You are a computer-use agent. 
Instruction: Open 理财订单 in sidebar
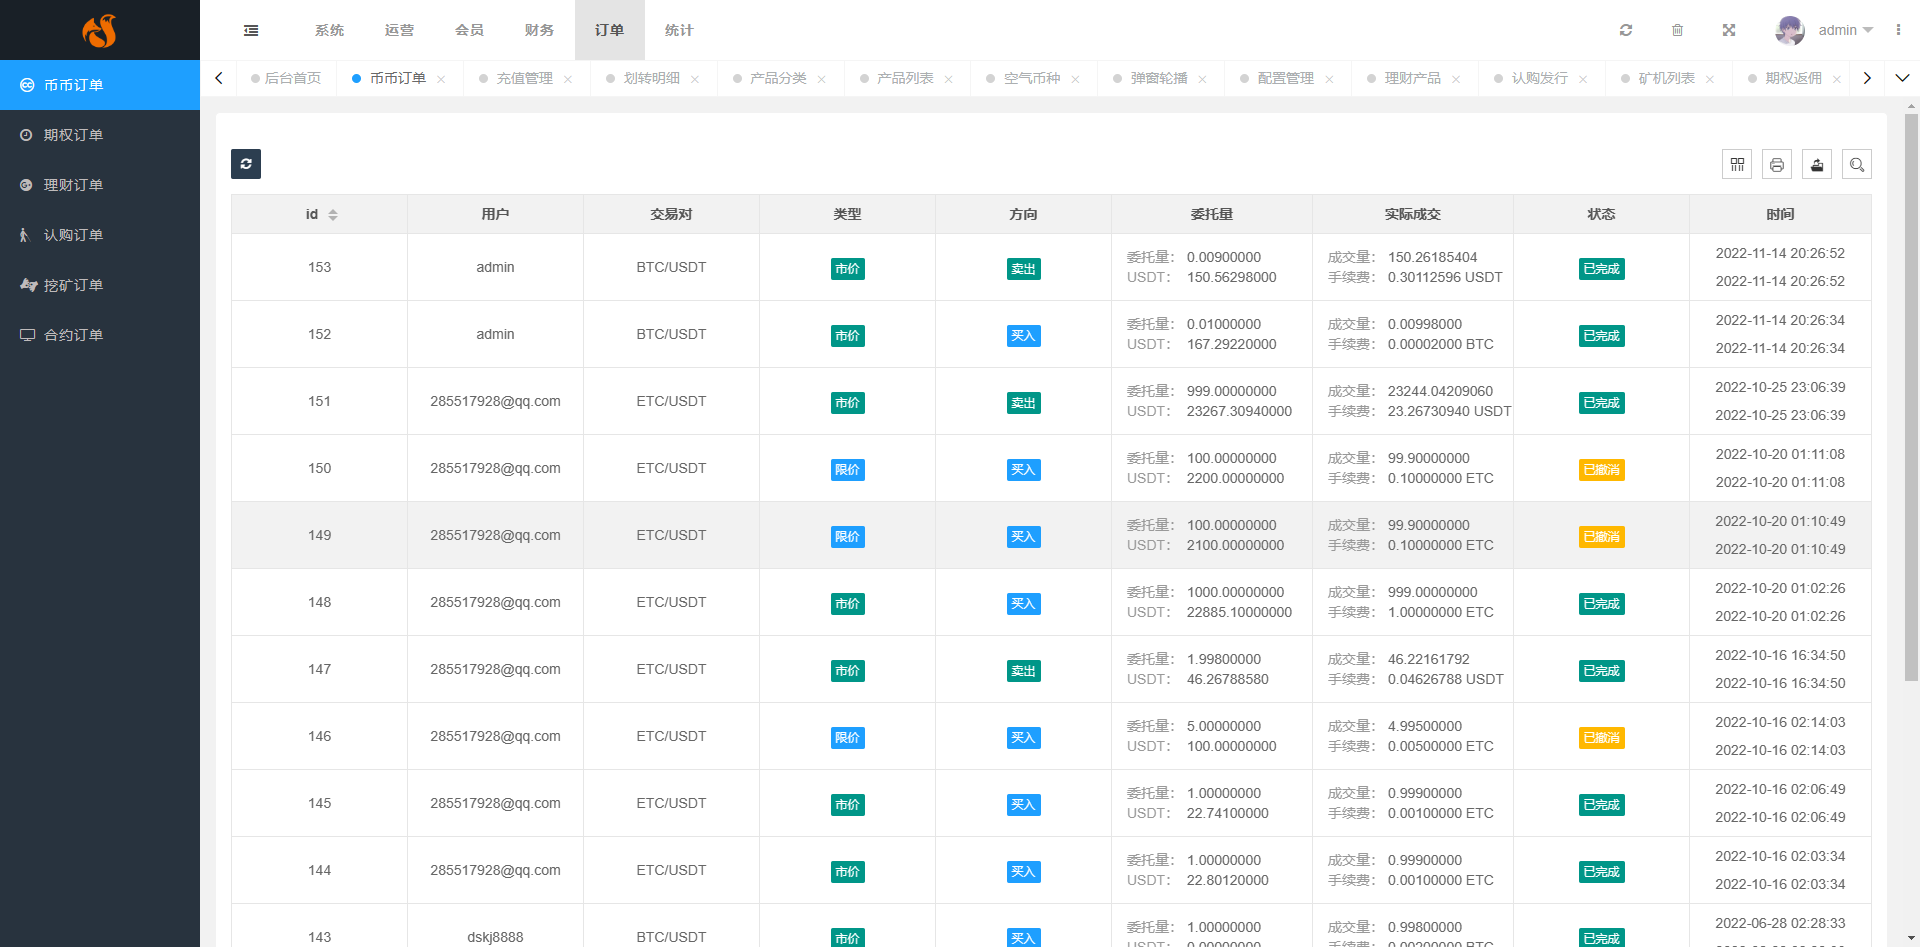tap(100, 185)
